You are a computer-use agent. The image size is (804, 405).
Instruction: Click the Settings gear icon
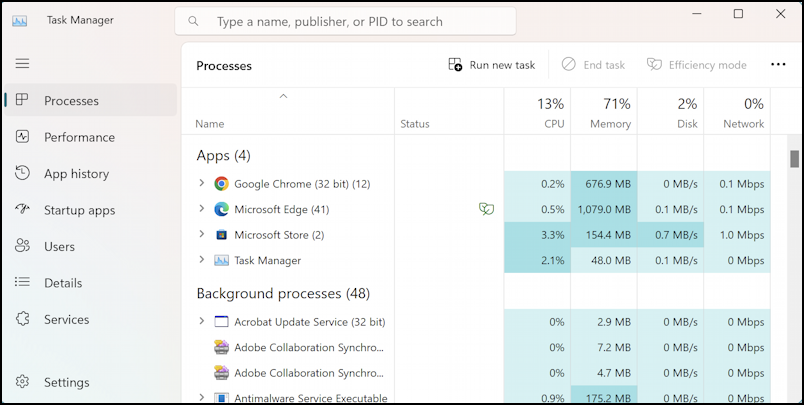(x=22, y=381)
